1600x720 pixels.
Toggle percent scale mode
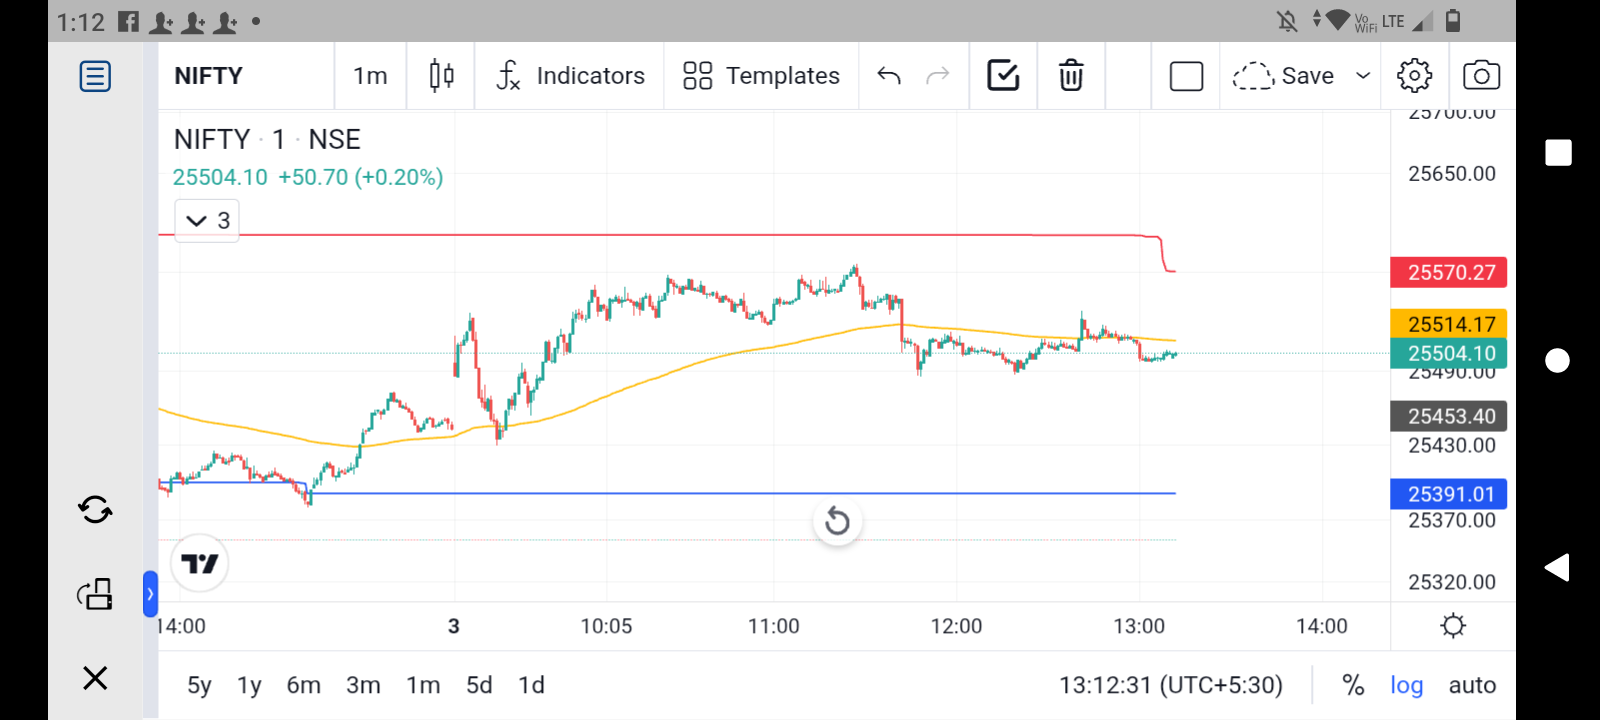pyautogui.click(x=1353, y=685)
